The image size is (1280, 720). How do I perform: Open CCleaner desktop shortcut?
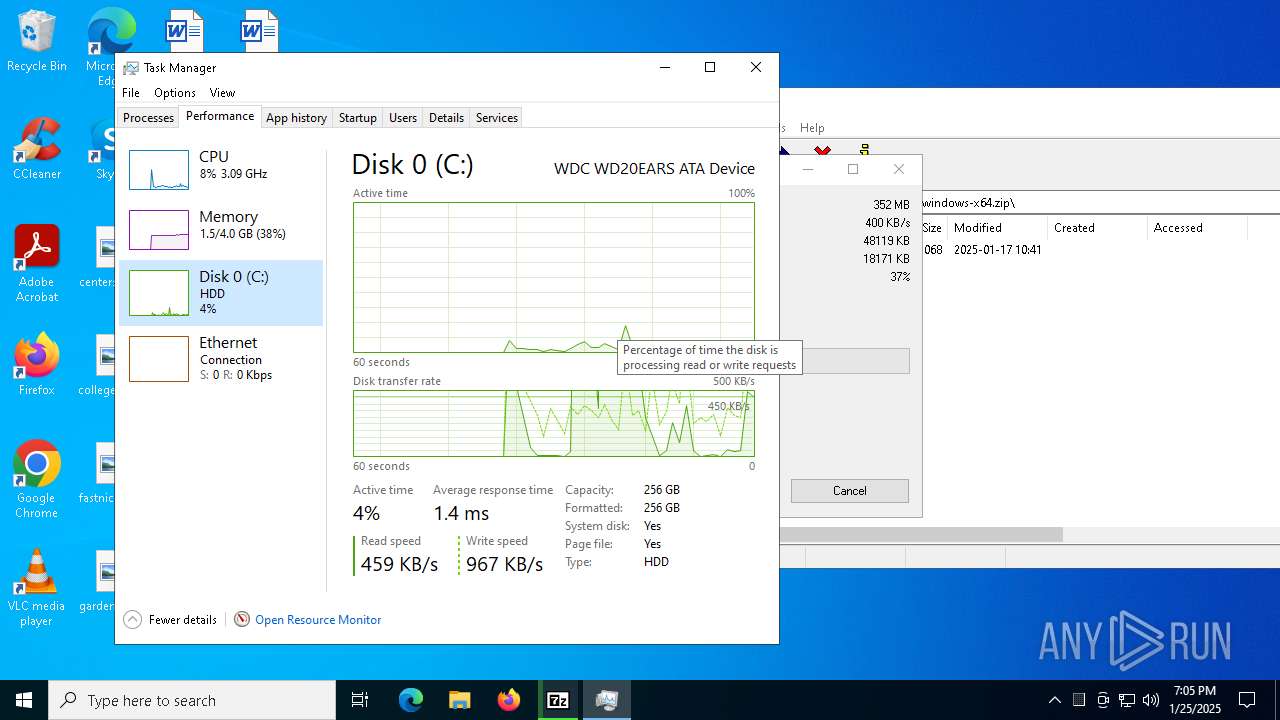[x=36, y=150]
